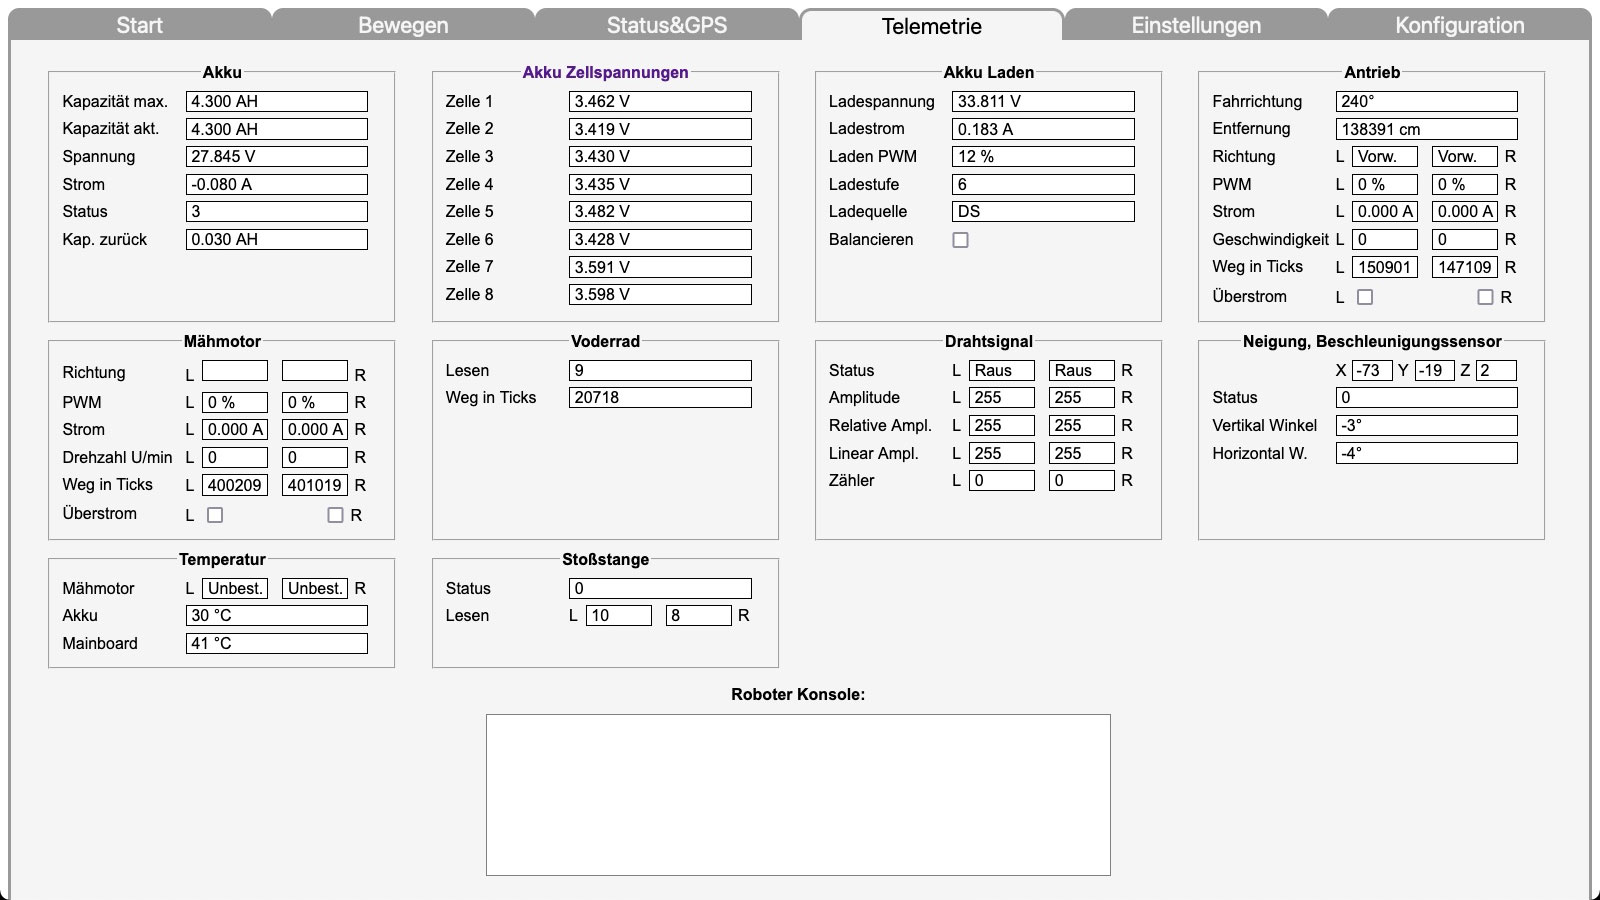Toggle Antrieb Überstrom left checkbox
This screenshot has width=1600, height=900.
(x=1365, y=297)
